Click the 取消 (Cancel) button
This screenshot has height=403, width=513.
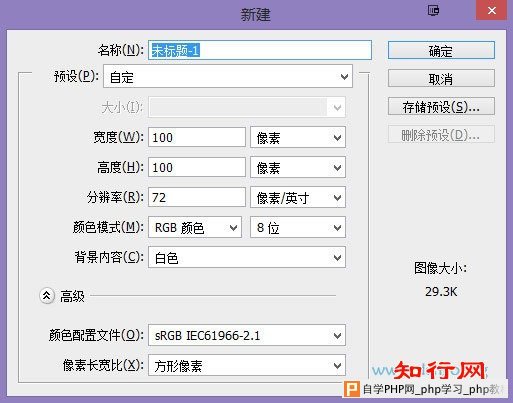point(441,78)
